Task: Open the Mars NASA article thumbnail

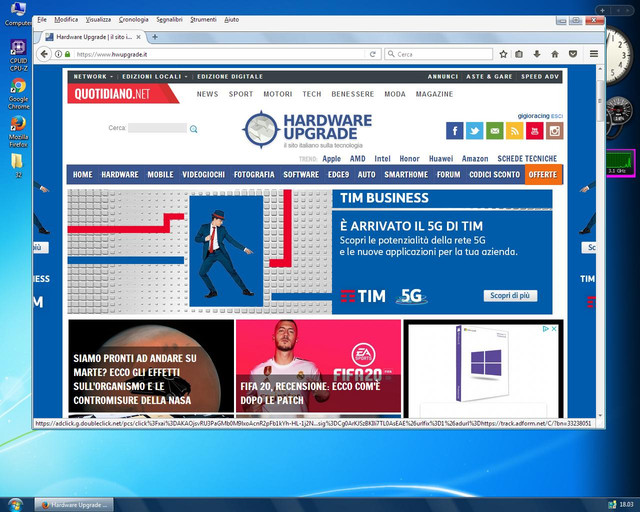Action: tap(151, 366)
